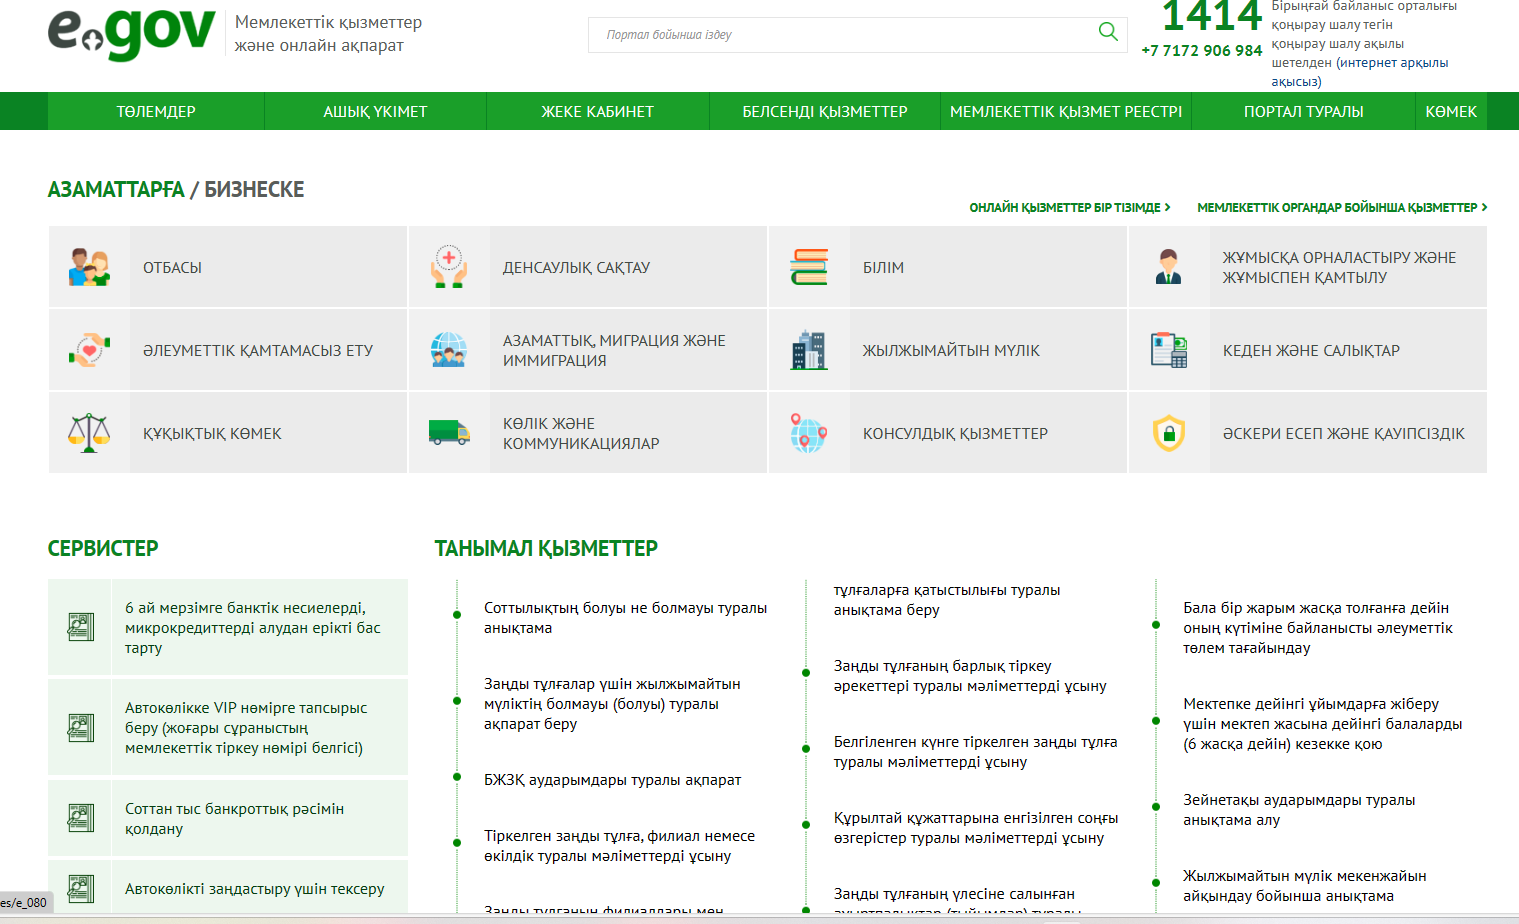Open Жылжымайтын мүлік мекенжайын айқындау анықтама
1519x924 pixels.
coord(1305,886)
